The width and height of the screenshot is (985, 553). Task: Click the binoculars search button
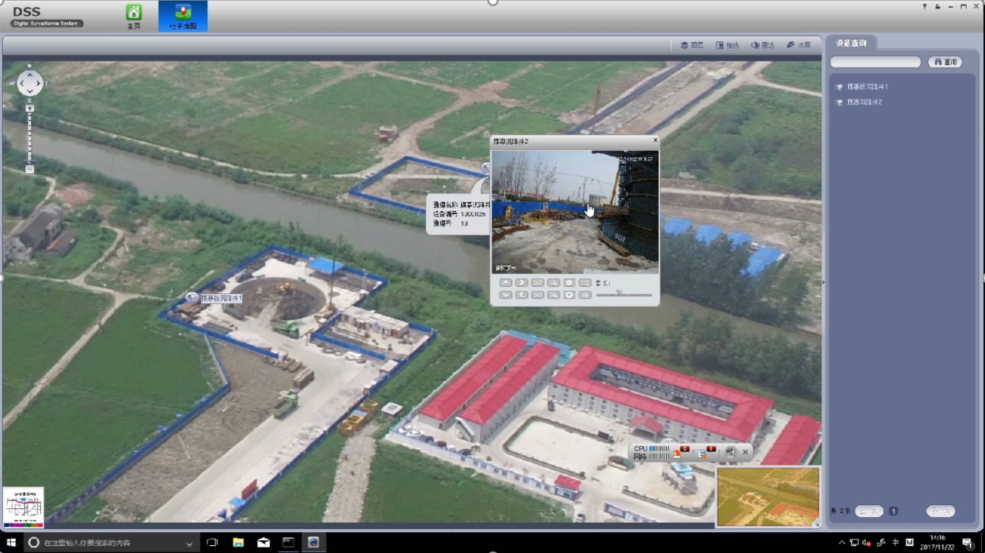945,62
